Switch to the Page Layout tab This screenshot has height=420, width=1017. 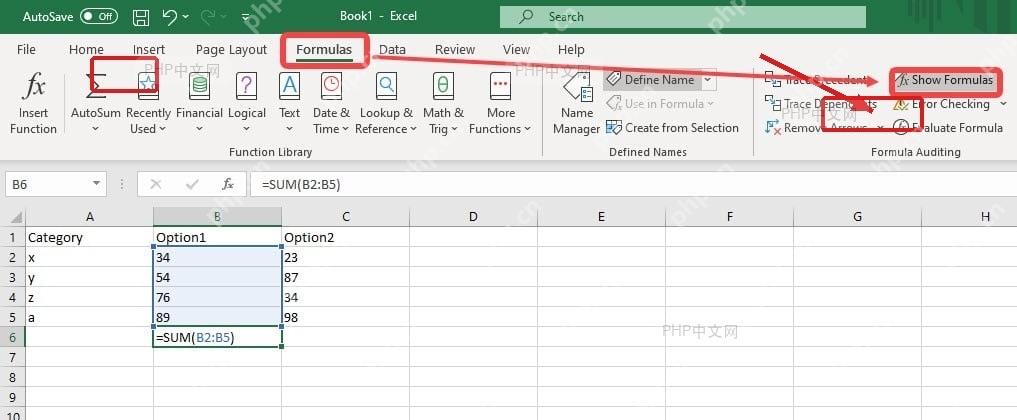click(231, 49)
